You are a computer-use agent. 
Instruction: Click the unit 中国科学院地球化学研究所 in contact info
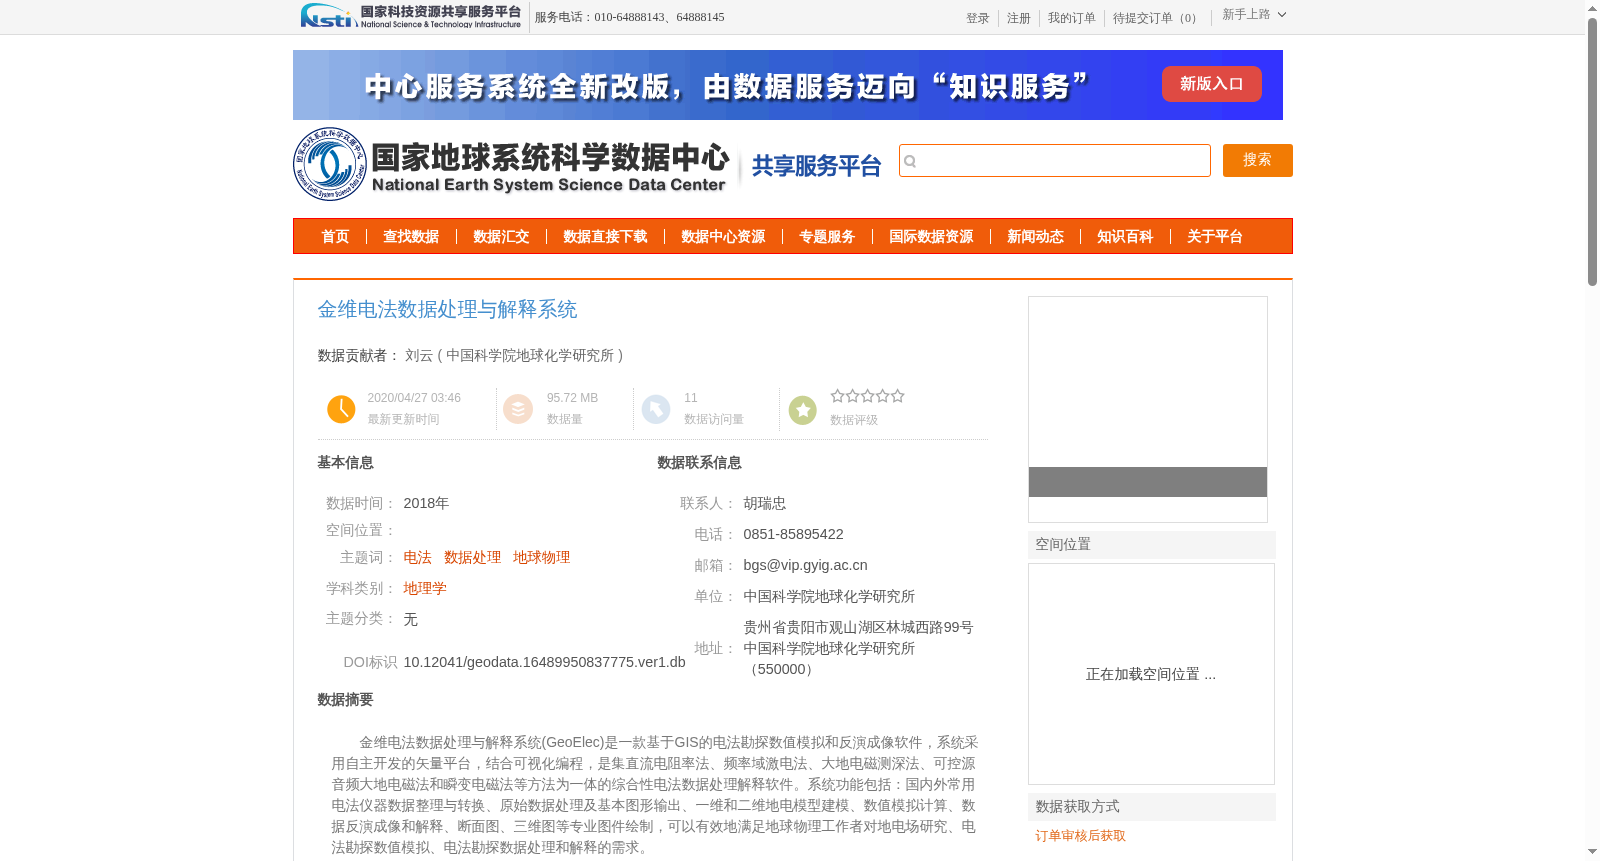829,596
